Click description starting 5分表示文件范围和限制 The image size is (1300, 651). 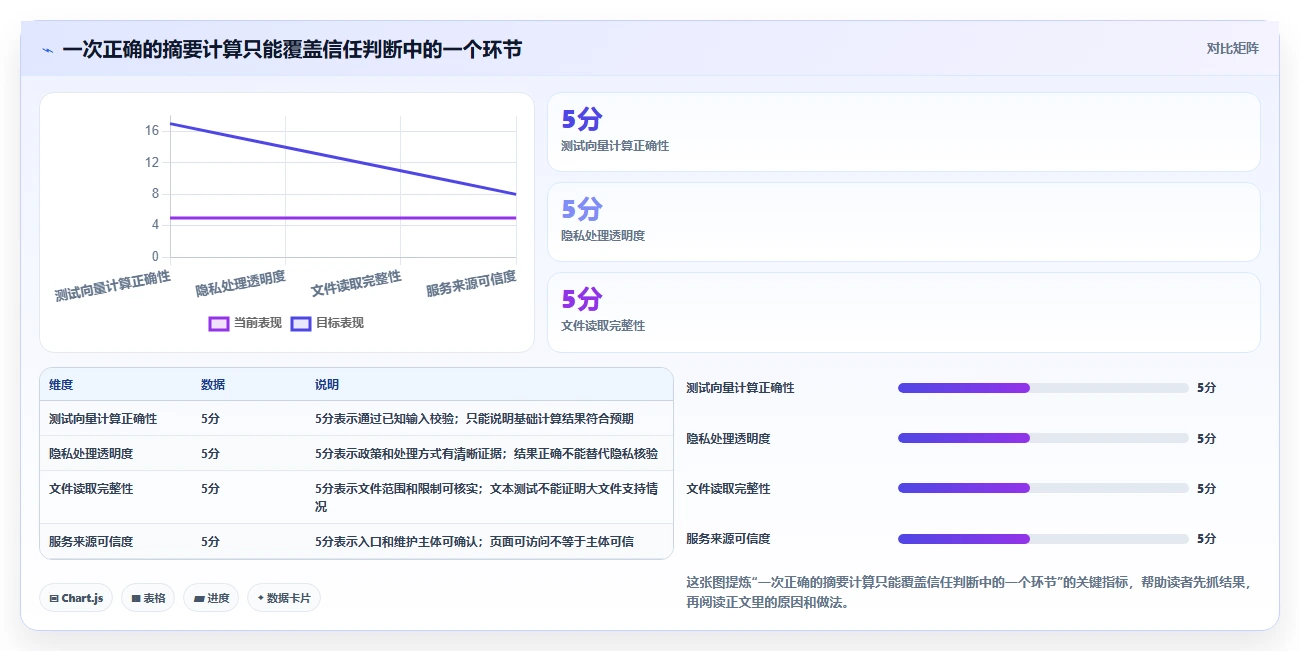click(x=486, y=497)
